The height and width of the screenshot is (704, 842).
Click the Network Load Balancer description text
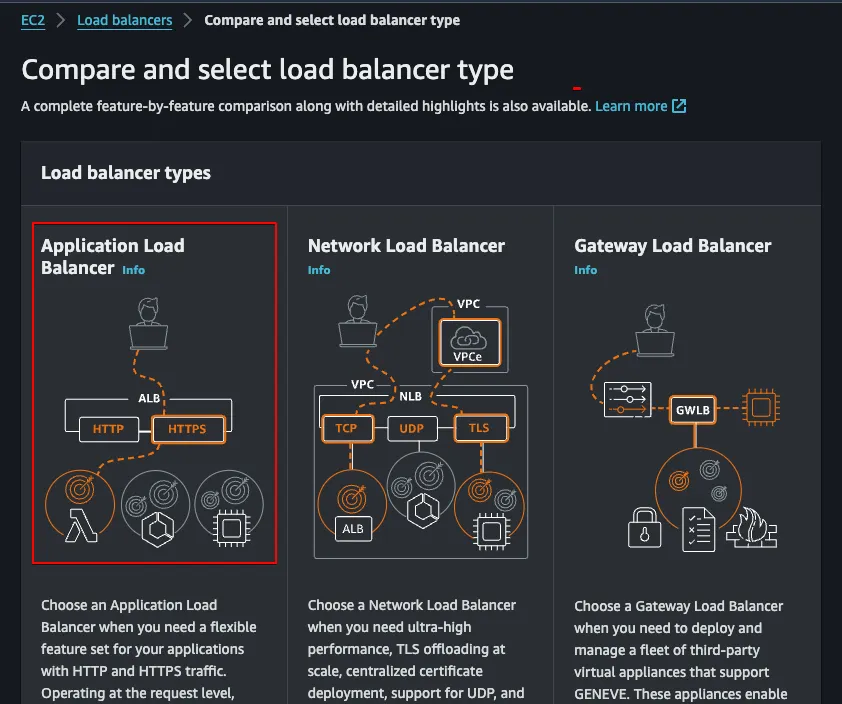(x=416, y=649)
